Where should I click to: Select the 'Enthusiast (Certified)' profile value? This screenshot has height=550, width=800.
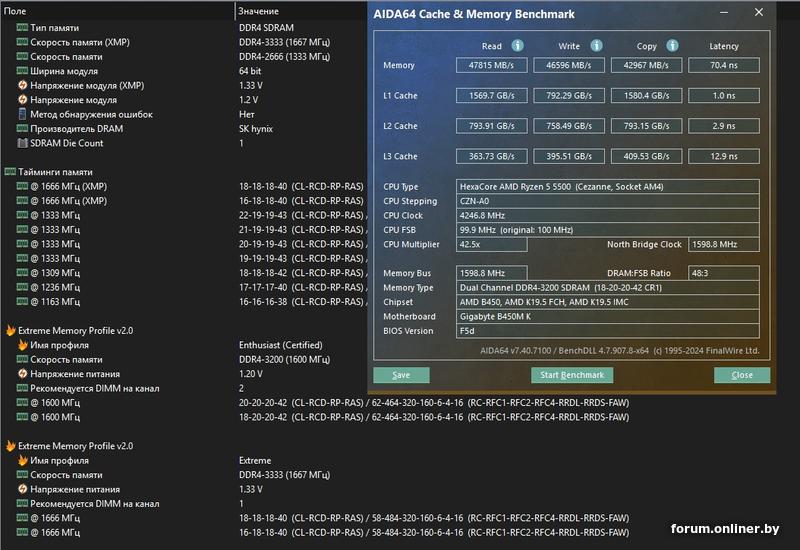pos(281,345)
